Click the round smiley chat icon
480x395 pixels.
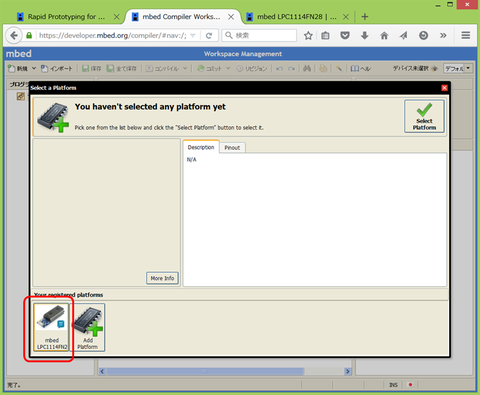pos(423,35)
